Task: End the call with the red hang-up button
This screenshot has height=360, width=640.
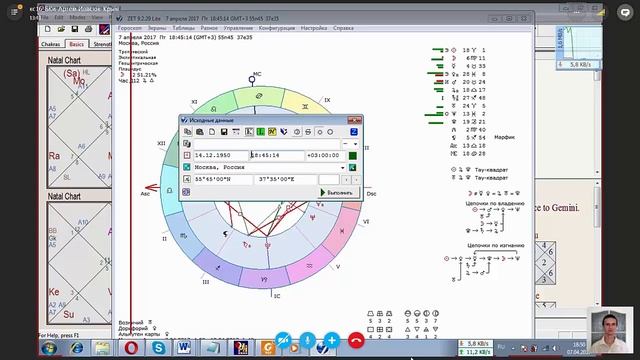Action: [356, 340]
